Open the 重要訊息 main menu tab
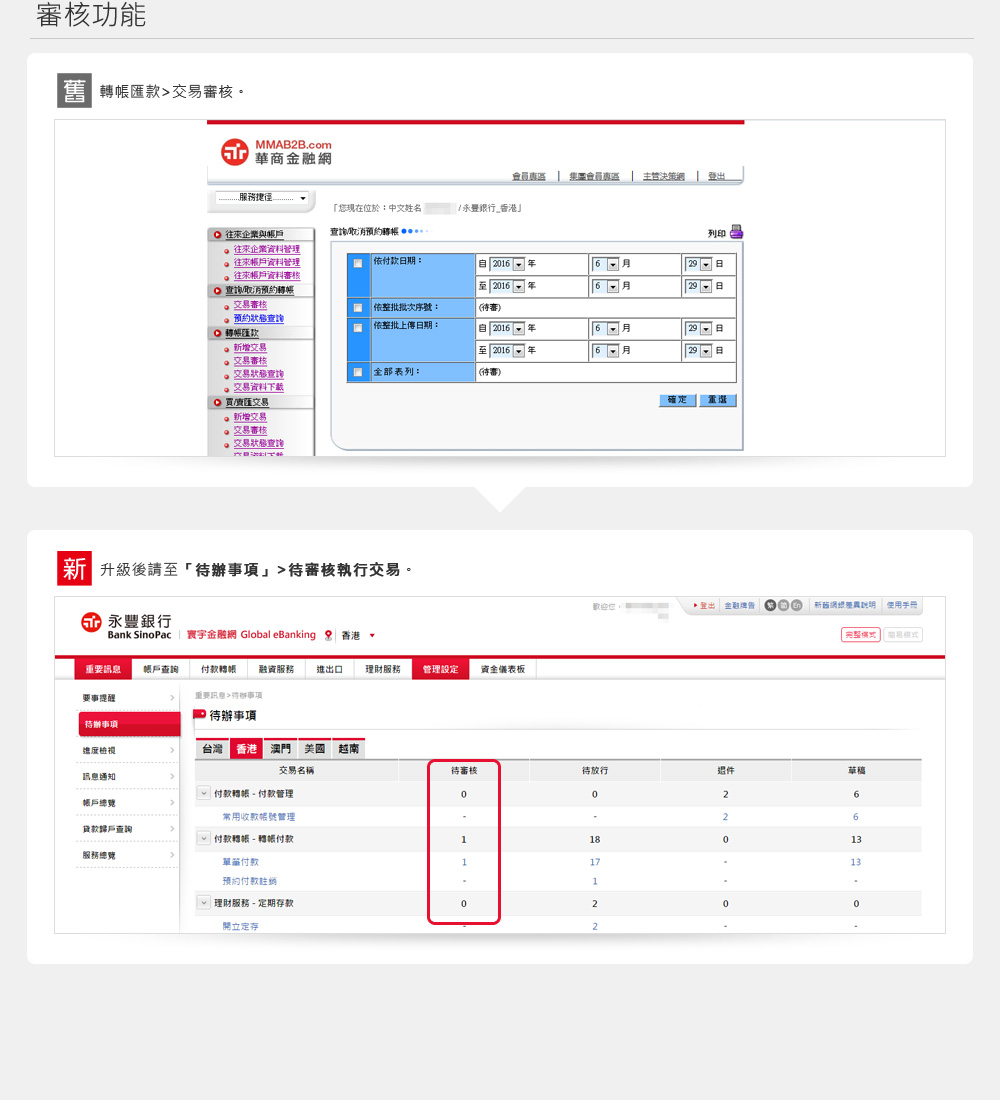Image resolution: width=1000 pixels, height=1100 pixels. 103,669
